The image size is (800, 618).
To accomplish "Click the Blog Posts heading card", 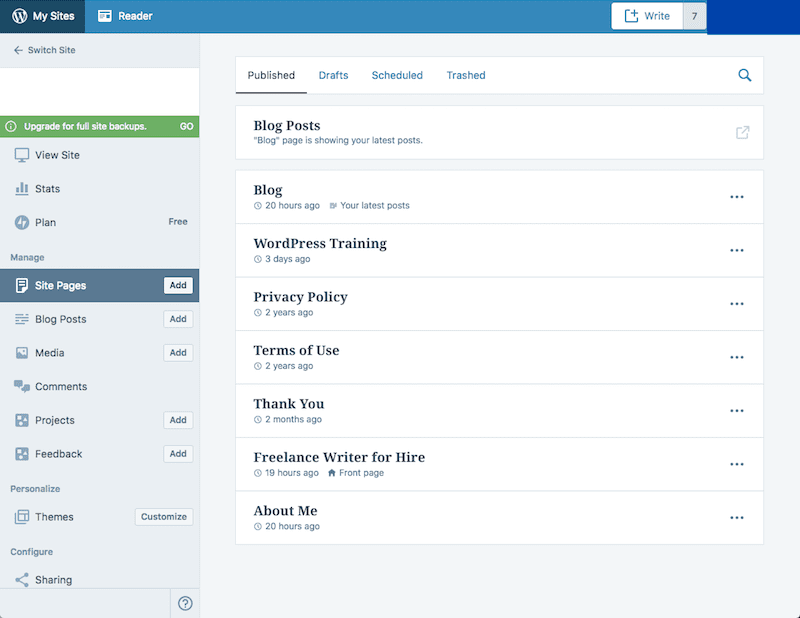I will pos(499,133).
